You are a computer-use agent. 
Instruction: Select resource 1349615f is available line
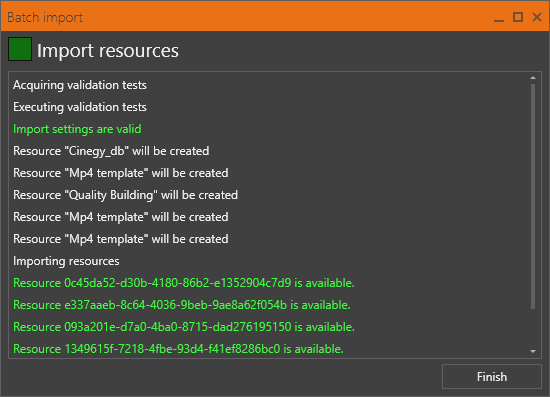point(178,349)
